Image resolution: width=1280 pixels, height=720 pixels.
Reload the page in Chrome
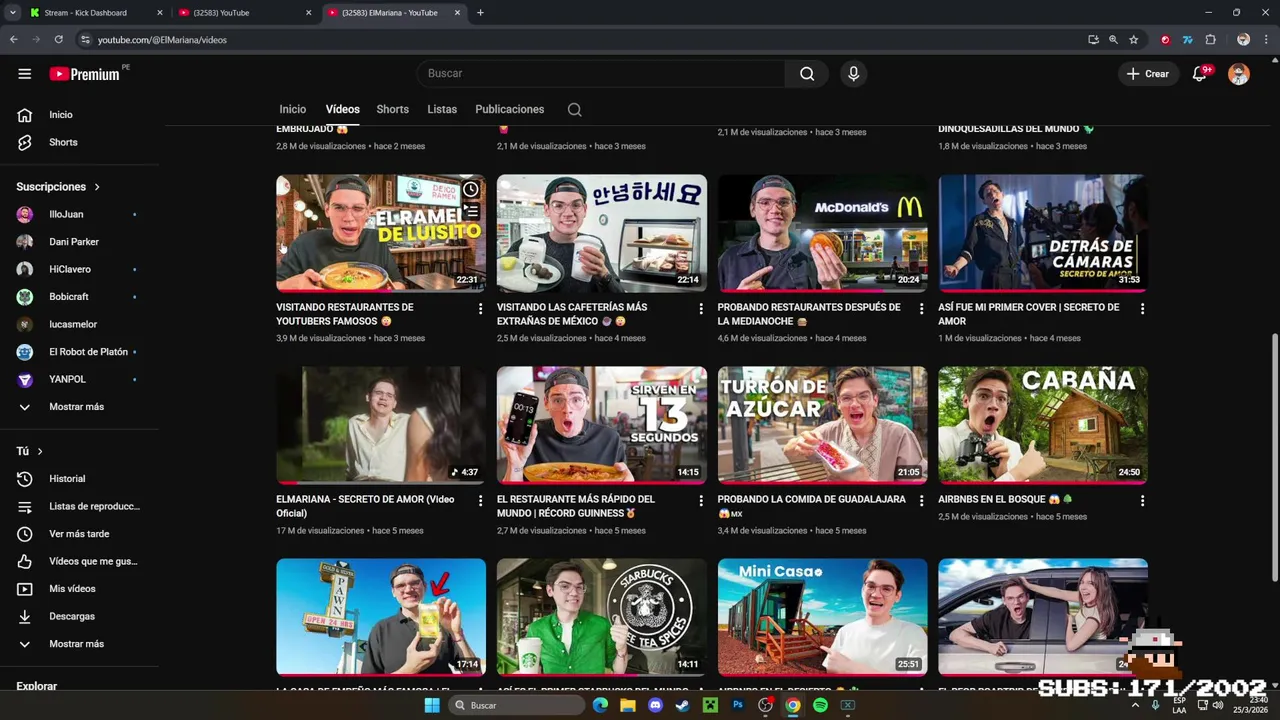[58, 40]
